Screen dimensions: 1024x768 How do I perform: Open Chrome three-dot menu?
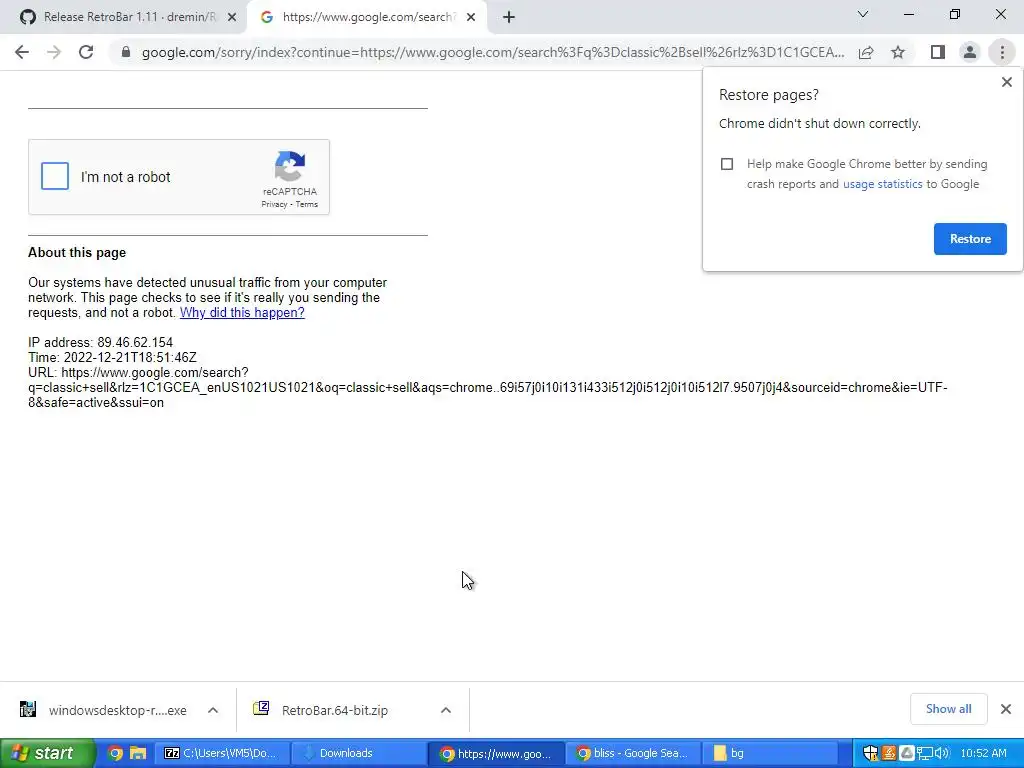pos(1002,52)
